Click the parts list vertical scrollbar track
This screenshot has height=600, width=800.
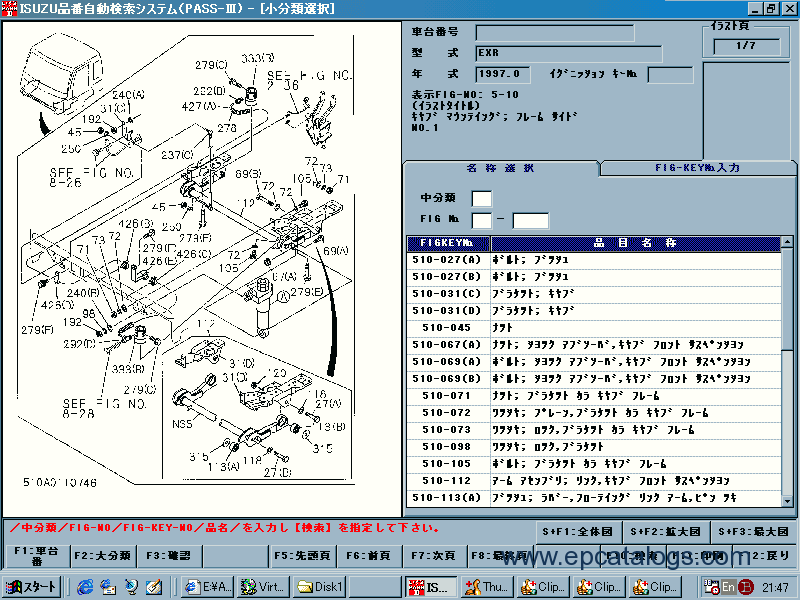tap(787, 423)
